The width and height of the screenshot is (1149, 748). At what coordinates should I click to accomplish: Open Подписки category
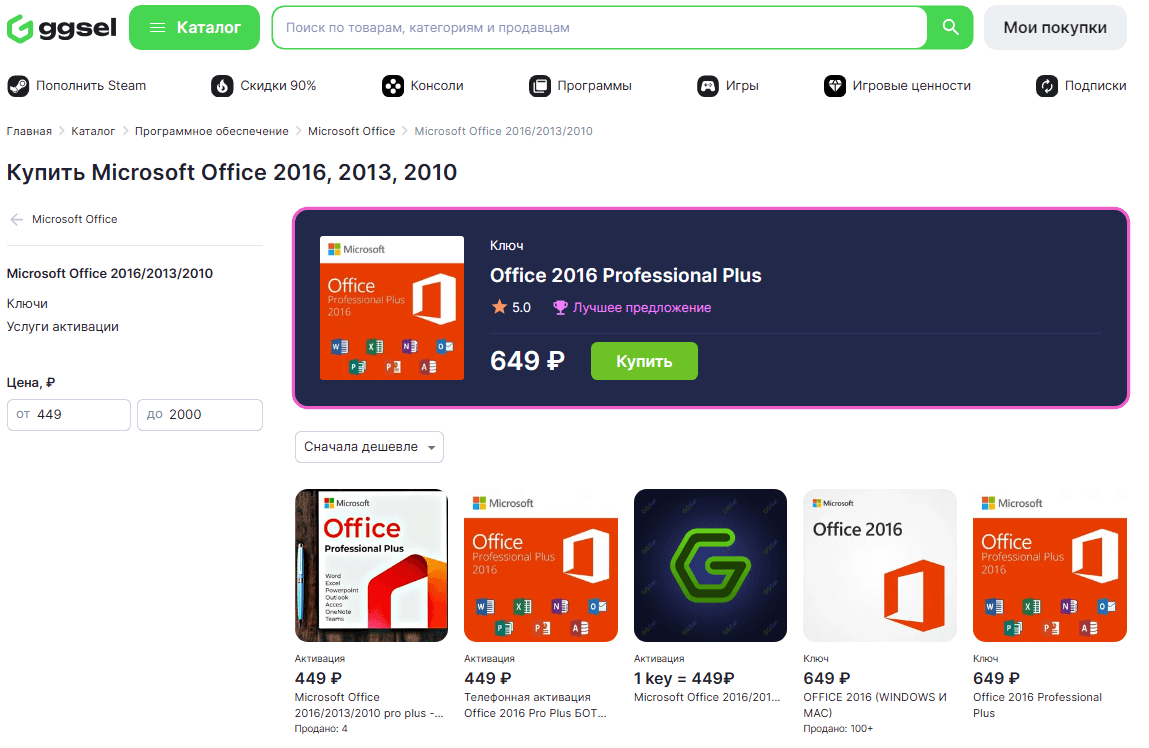[x=1096, y=86]
